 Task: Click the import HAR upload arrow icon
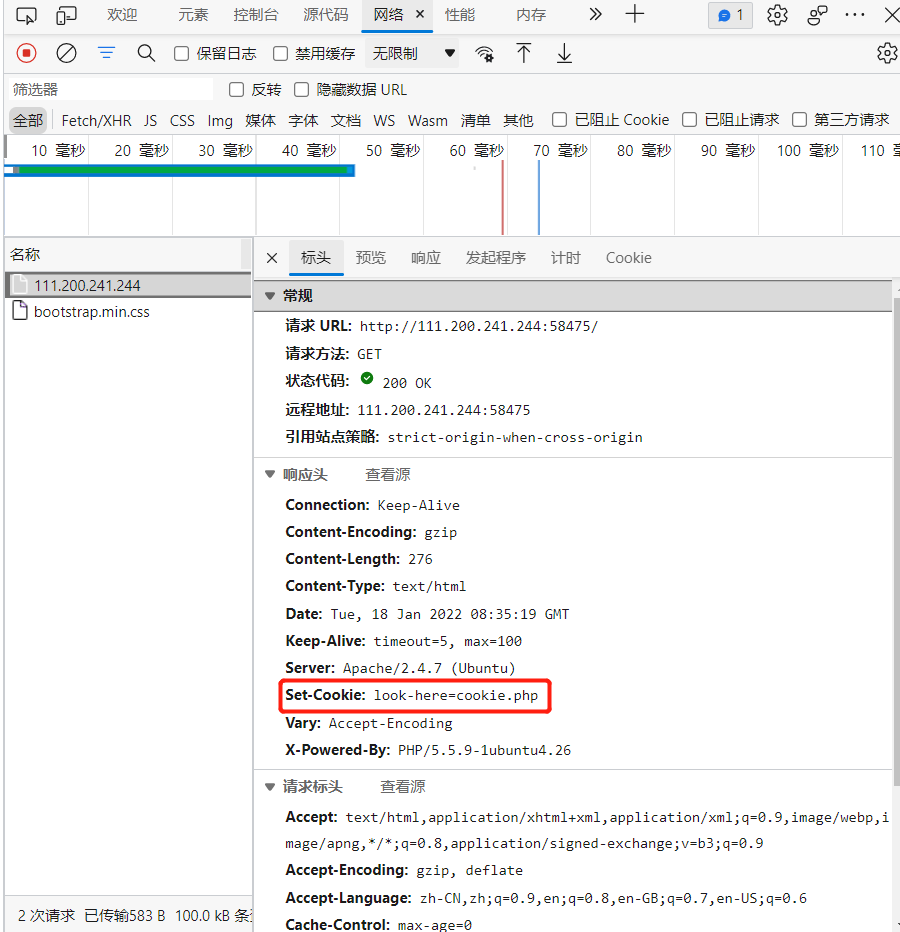524,54
